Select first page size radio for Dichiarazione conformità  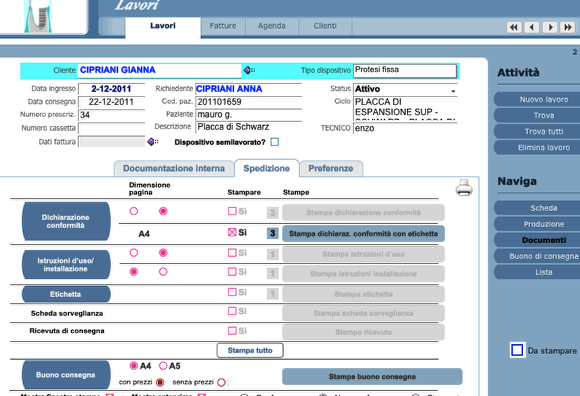tap(134, 211)
